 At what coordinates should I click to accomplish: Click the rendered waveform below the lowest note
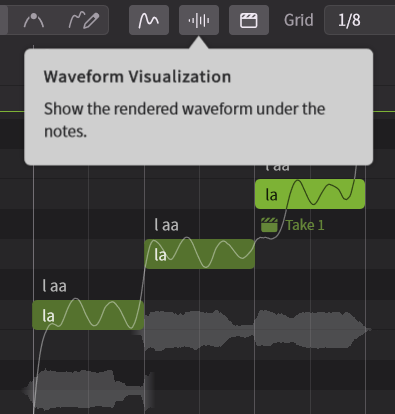pos(88,389)
